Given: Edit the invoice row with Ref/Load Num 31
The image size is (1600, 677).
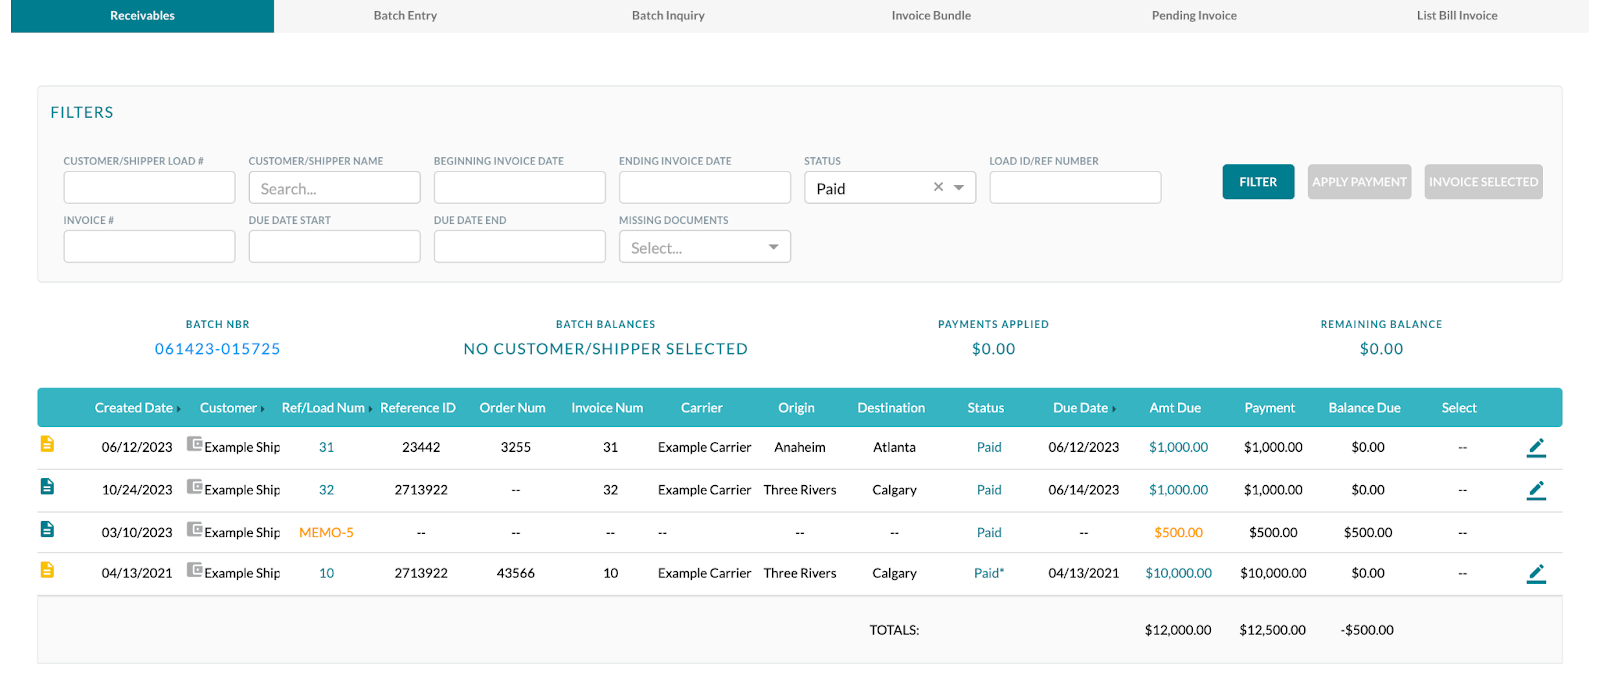Looking at the screenshot, I should pos(1536,448).
